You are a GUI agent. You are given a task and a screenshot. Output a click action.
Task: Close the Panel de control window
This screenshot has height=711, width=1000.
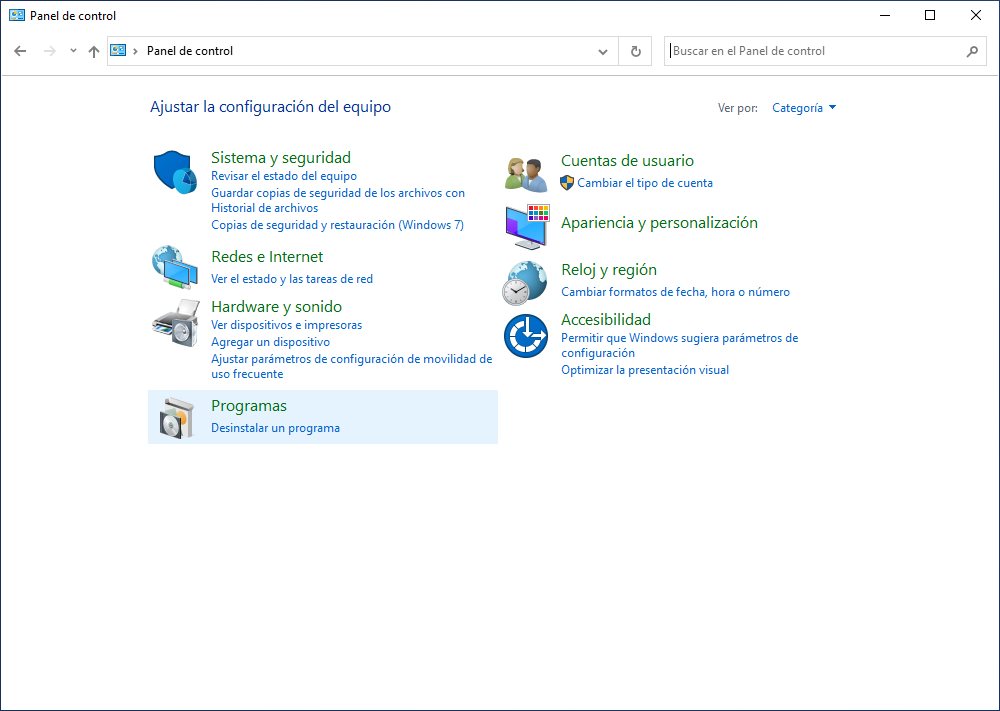tap(976, 15)
